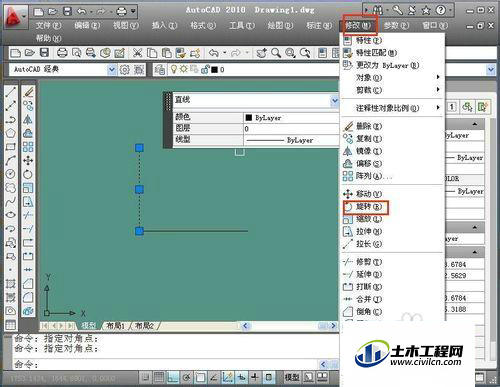Open the 文件 menu
Image resolution: width=500 pixels, height=387 pixels.
pos(48,25)
